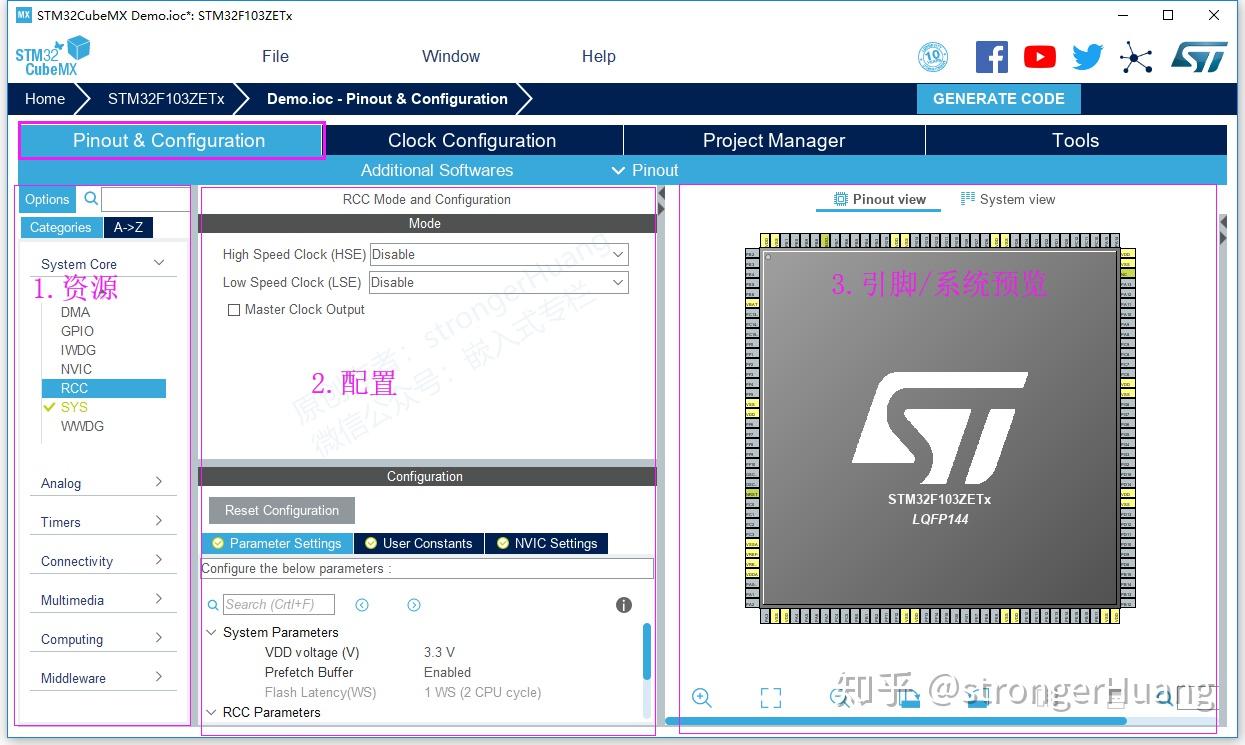Screen dimensions: 1245x745
Task: Open the Window menu
Action: tap(450, 56)
